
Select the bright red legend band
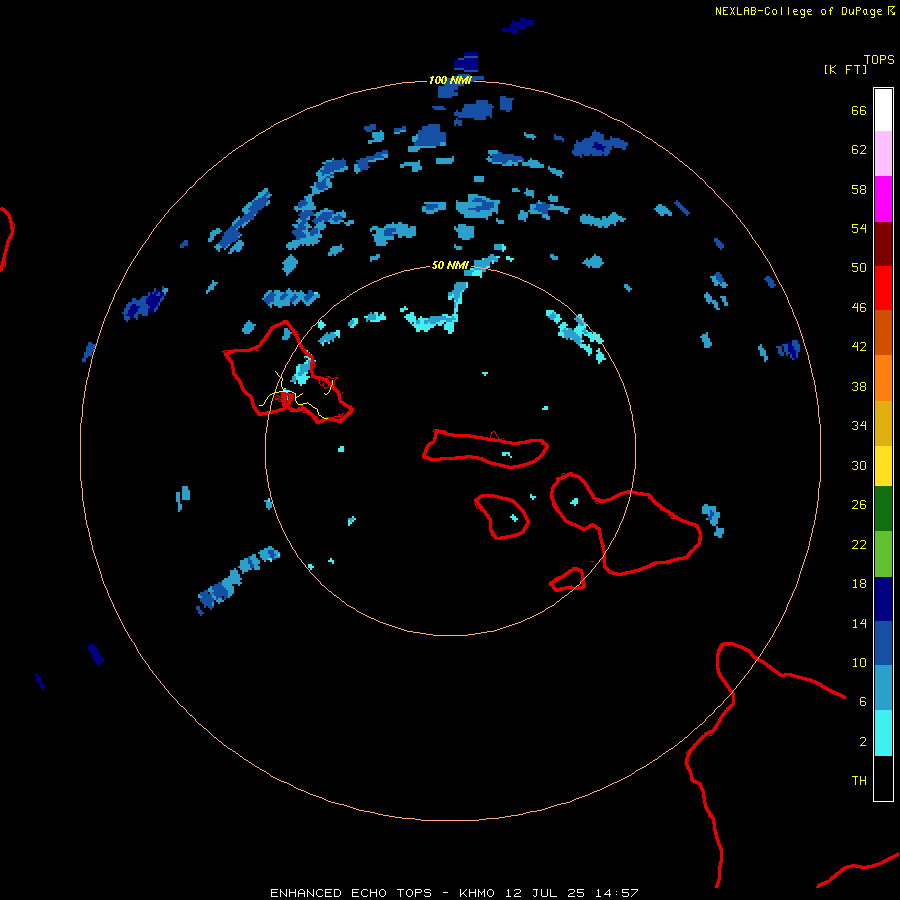point(883,288)
